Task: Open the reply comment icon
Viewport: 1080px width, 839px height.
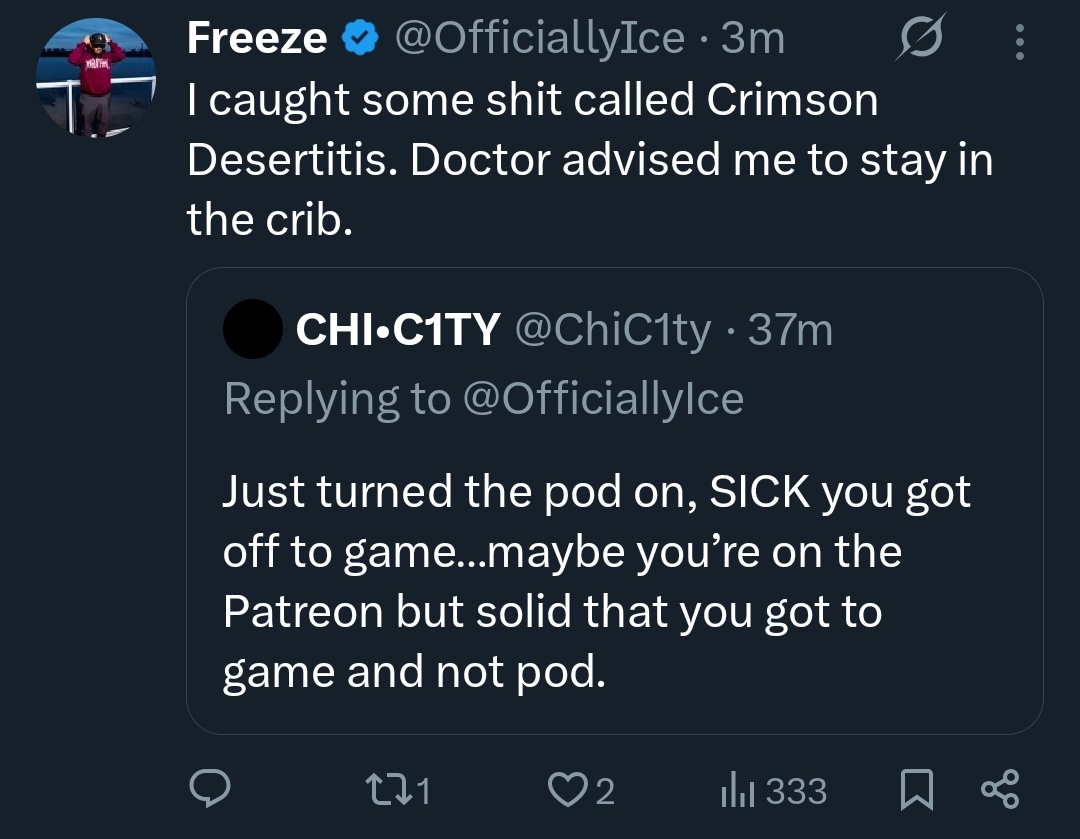Action: tap(209, 789)
